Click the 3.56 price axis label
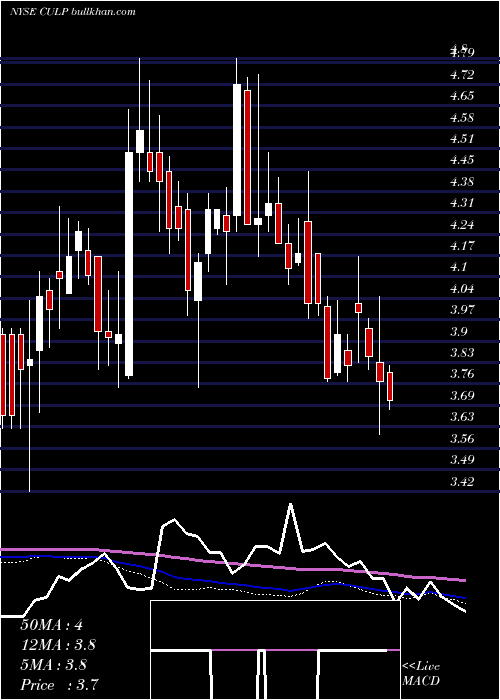Screen dimensions: 500x700 pyautogui.click(x=462, y=438)
